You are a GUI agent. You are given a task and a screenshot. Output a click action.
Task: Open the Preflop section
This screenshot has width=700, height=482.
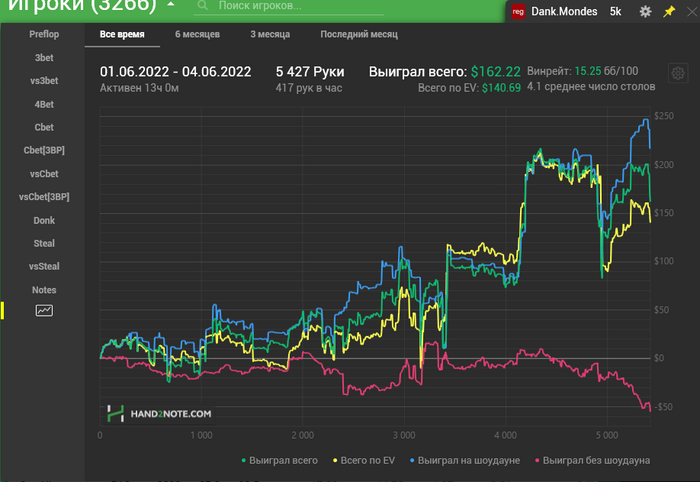(x=44, y=34)
